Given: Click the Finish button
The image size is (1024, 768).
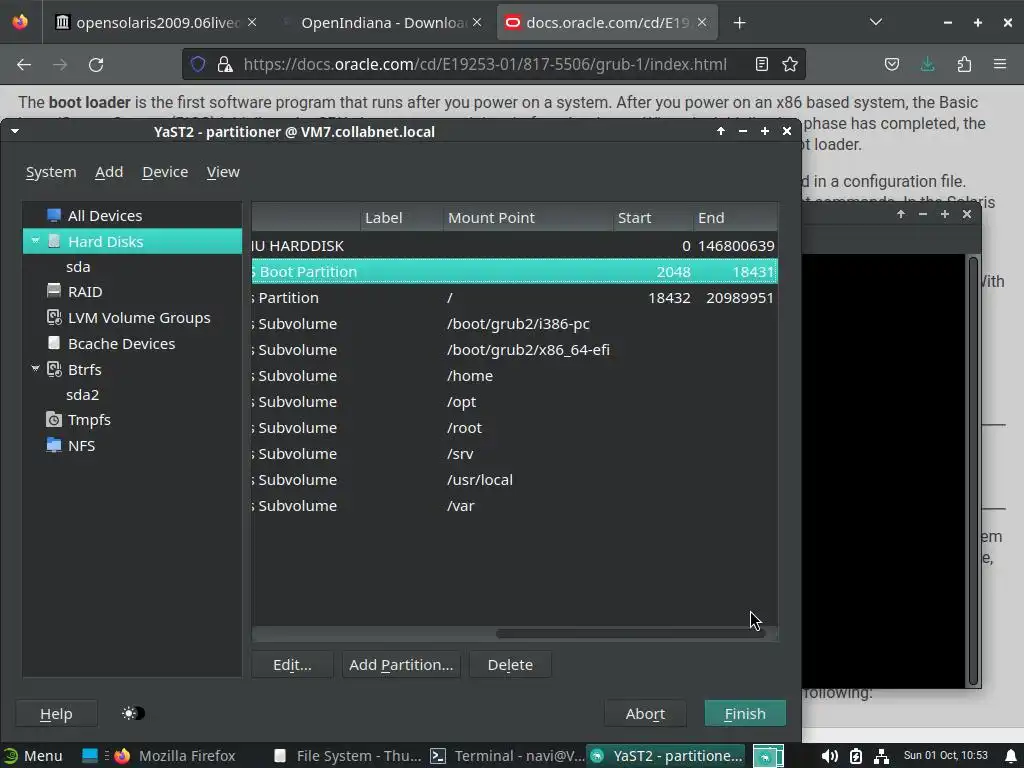Looking at the screenshot, I should [745, 714].
